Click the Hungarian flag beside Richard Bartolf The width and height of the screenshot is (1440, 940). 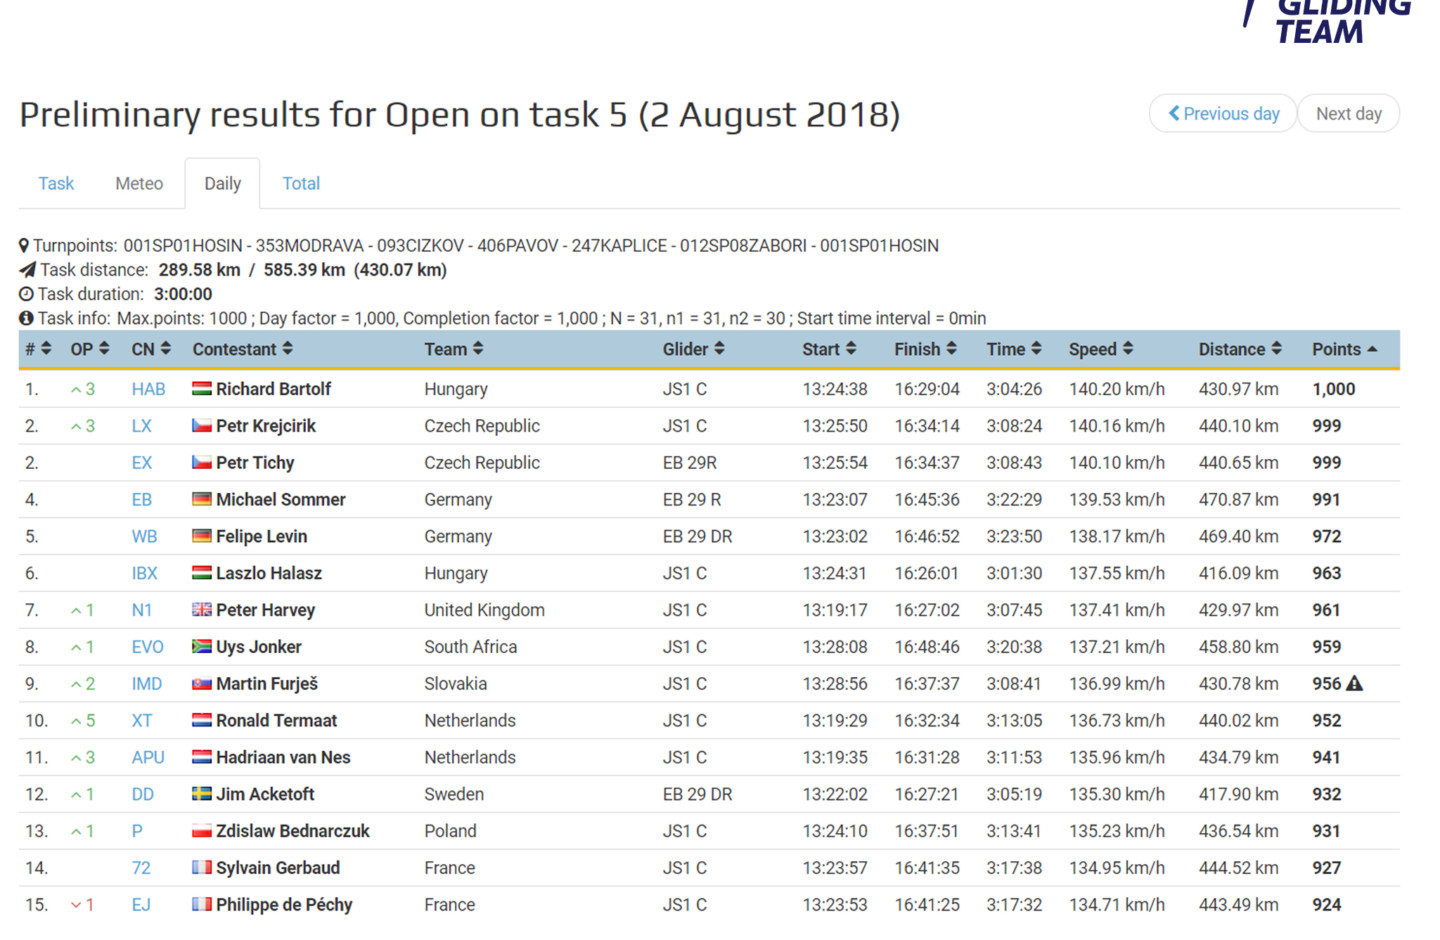click(x=202, y=389)
